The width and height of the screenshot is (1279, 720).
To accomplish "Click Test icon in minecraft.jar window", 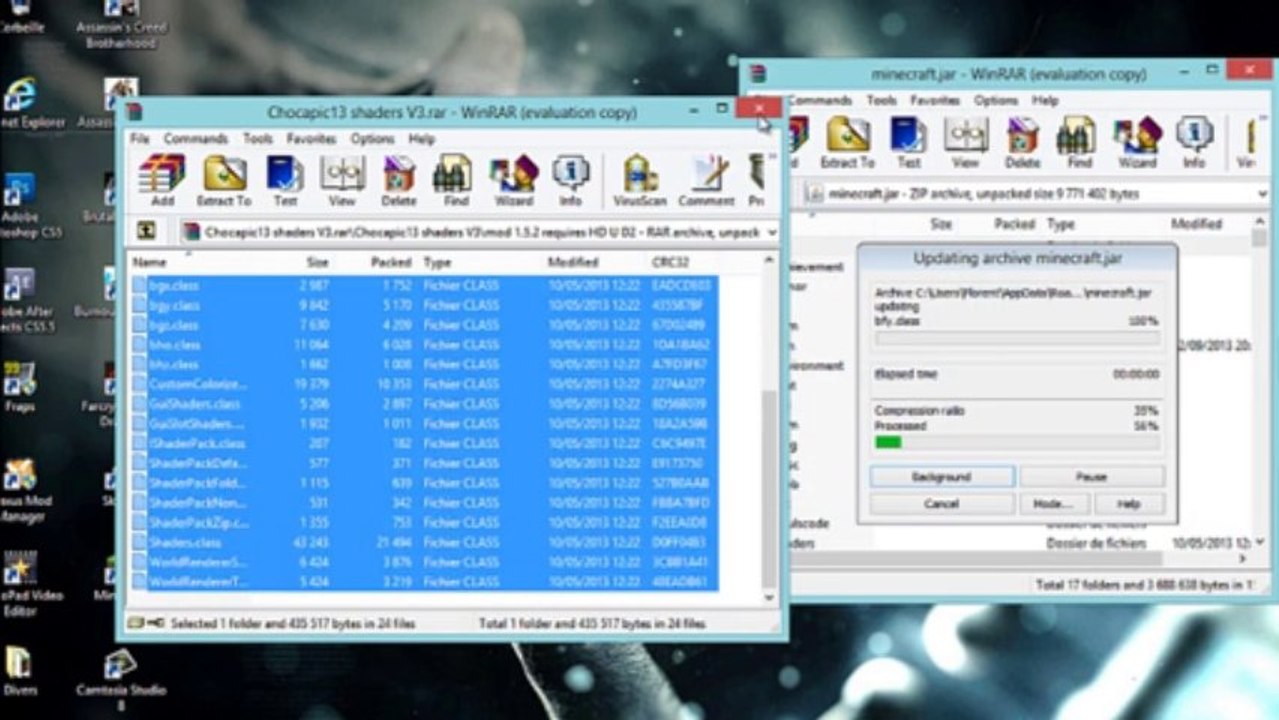I will coord(908,142).
